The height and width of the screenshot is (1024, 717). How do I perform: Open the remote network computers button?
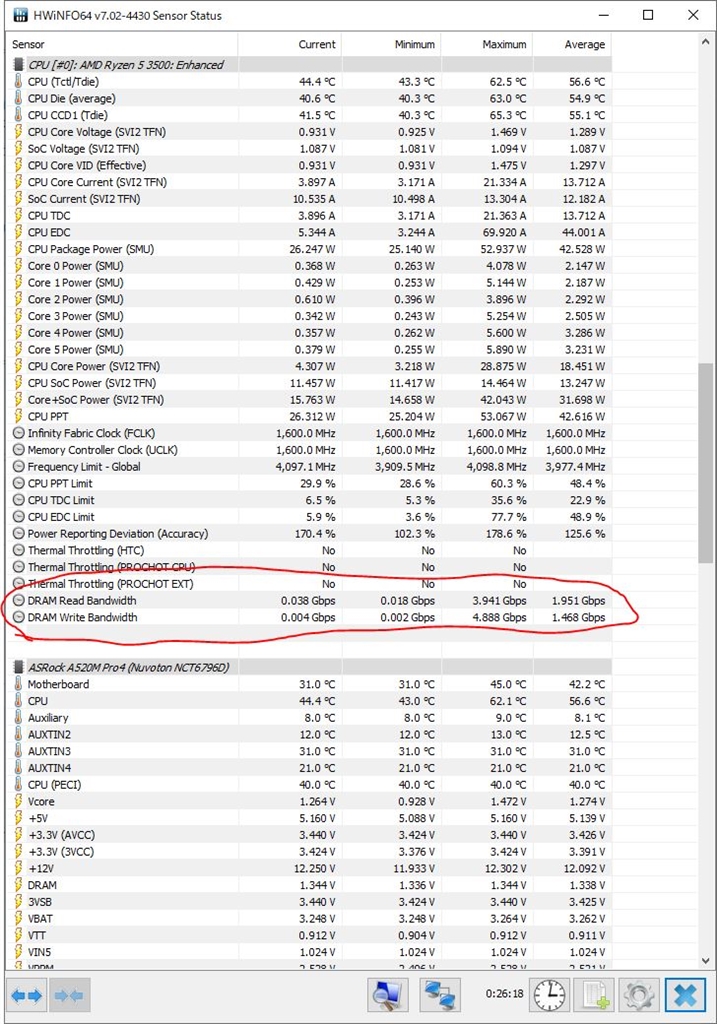pyautogui.click(x=440, y=995)
